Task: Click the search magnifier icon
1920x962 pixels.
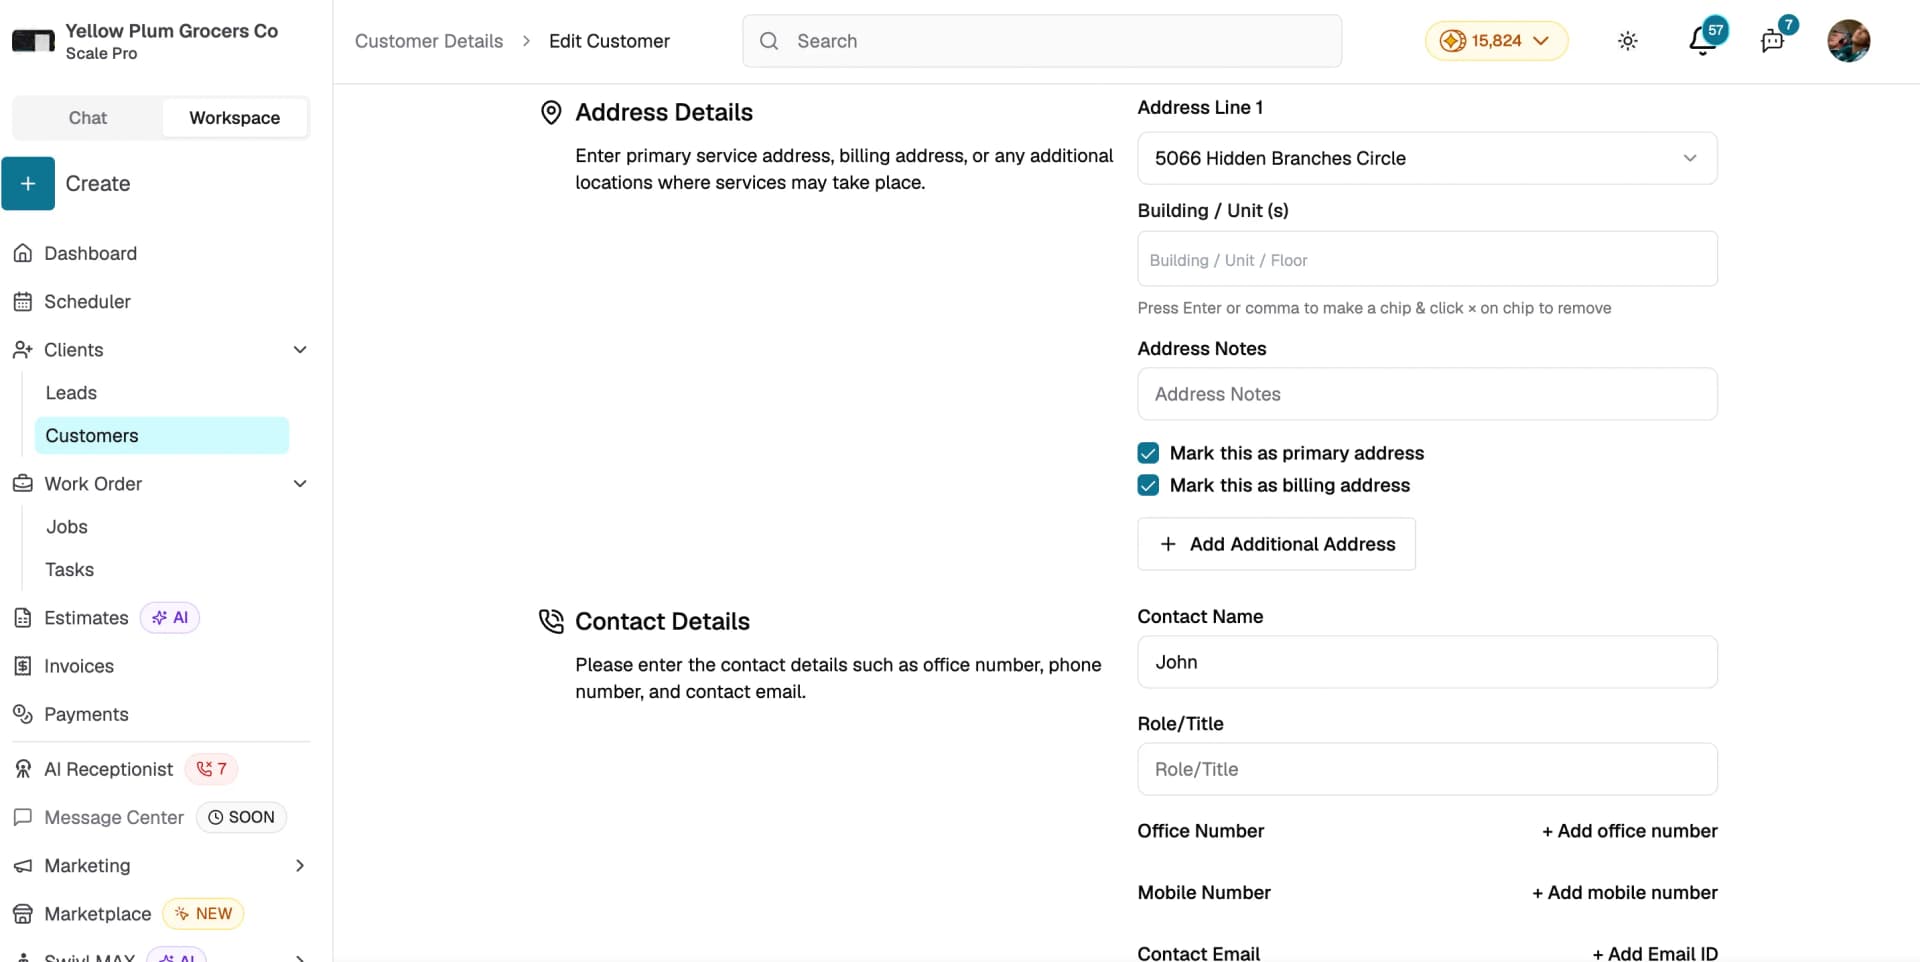Action: (769, 41)
